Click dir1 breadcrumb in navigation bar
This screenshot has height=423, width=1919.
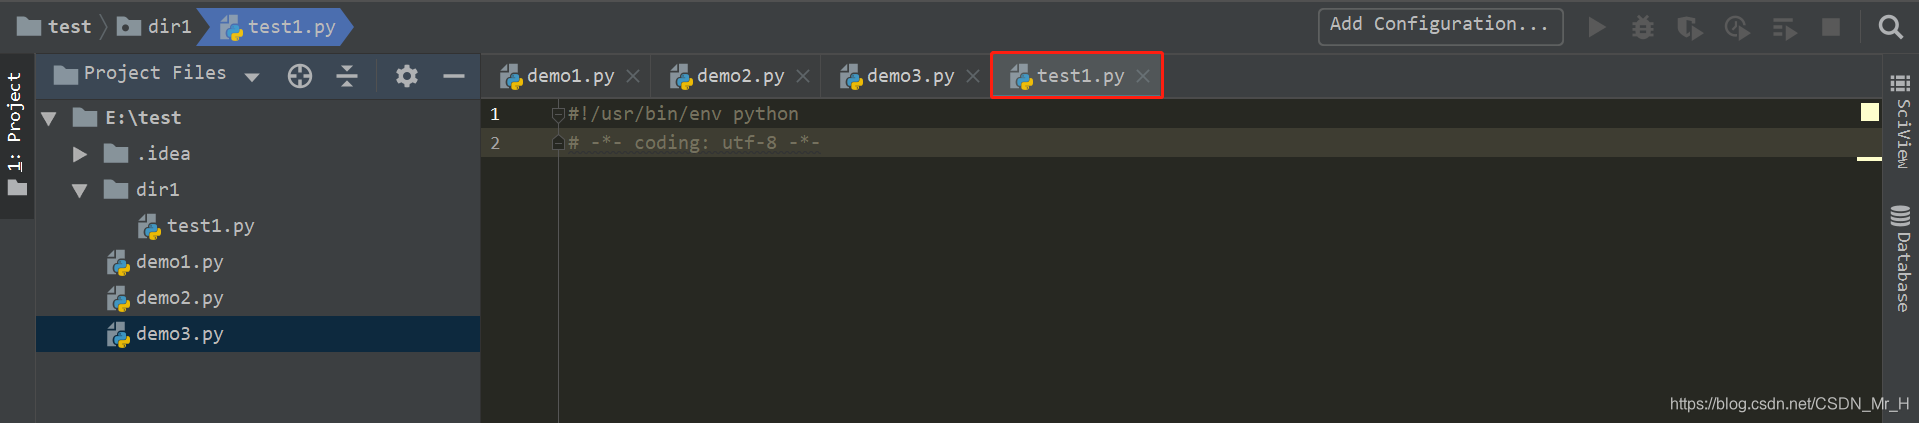tap(155, 27)
